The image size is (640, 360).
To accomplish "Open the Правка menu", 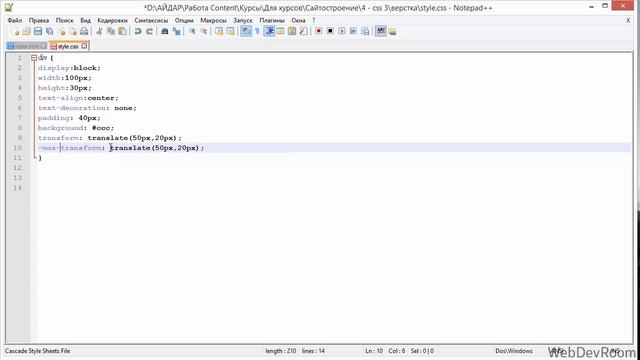I will 39,20.
